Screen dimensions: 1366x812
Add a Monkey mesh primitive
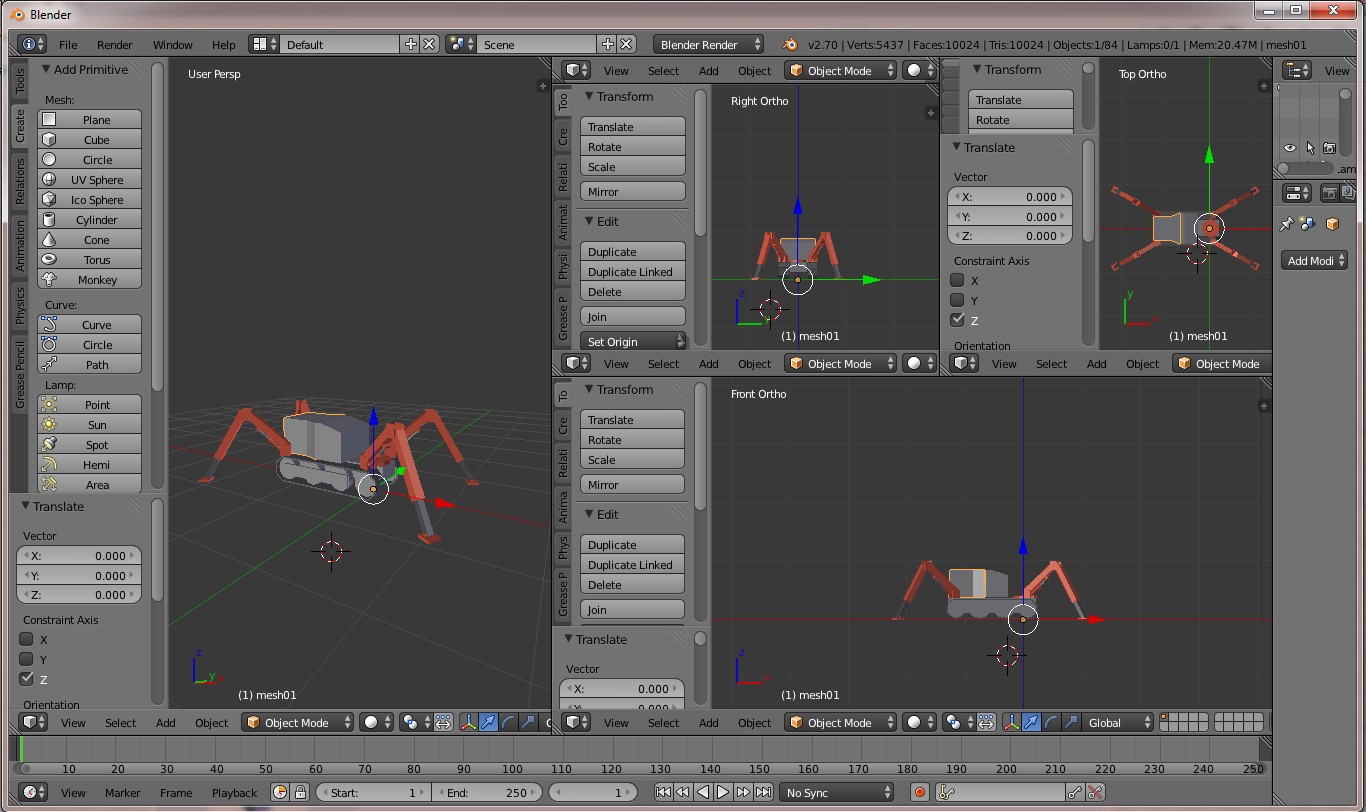tap(90, 280)
